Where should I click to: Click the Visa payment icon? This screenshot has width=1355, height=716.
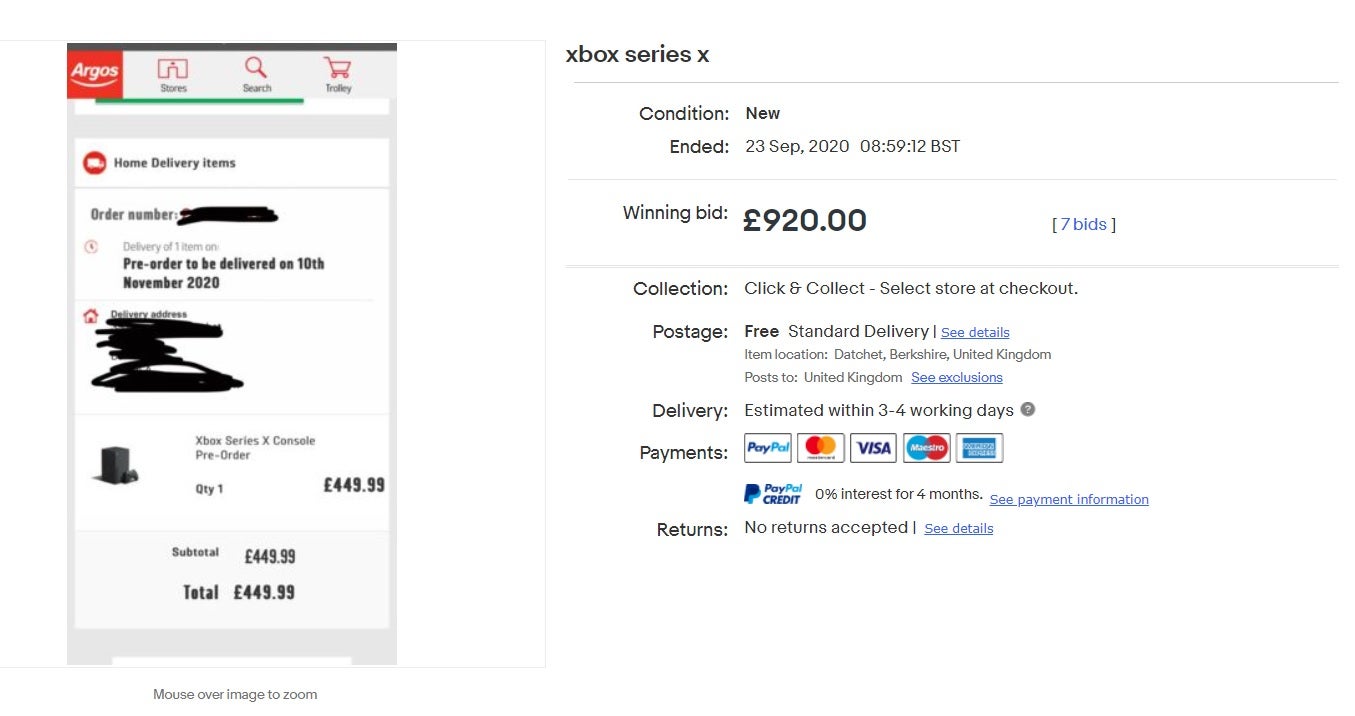pos(873,448)
